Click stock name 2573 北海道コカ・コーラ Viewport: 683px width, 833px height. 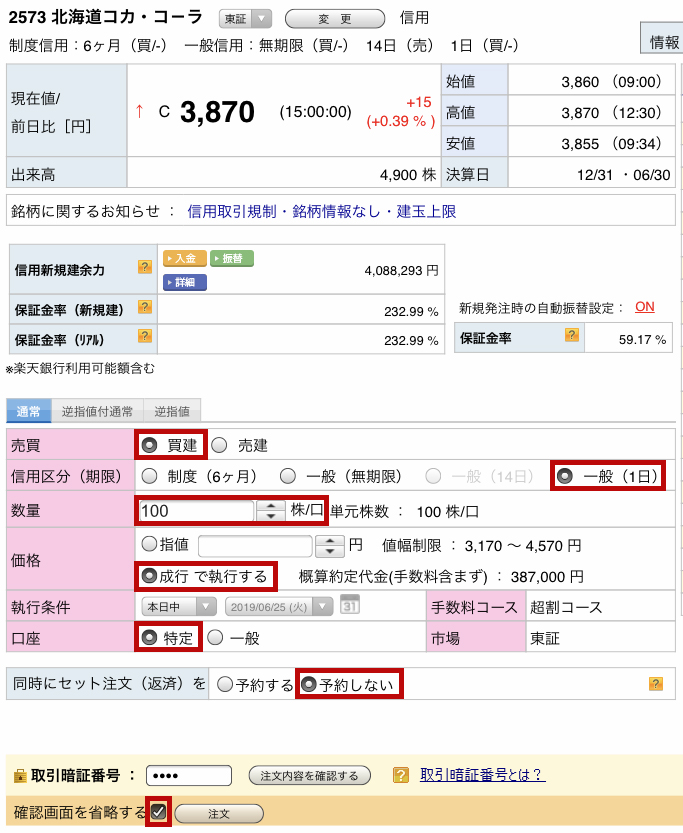[106, 17]
